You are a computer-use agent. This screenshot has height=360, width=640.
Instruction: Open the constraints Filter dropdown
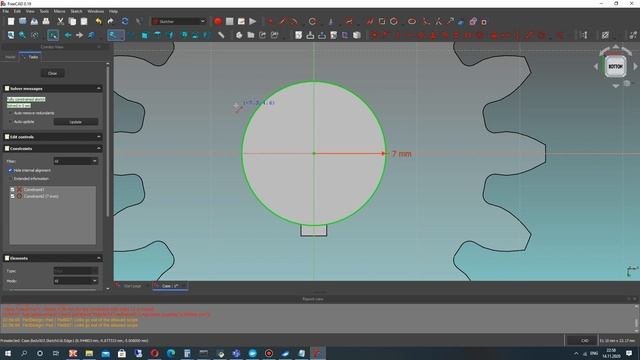click(76, 161)
